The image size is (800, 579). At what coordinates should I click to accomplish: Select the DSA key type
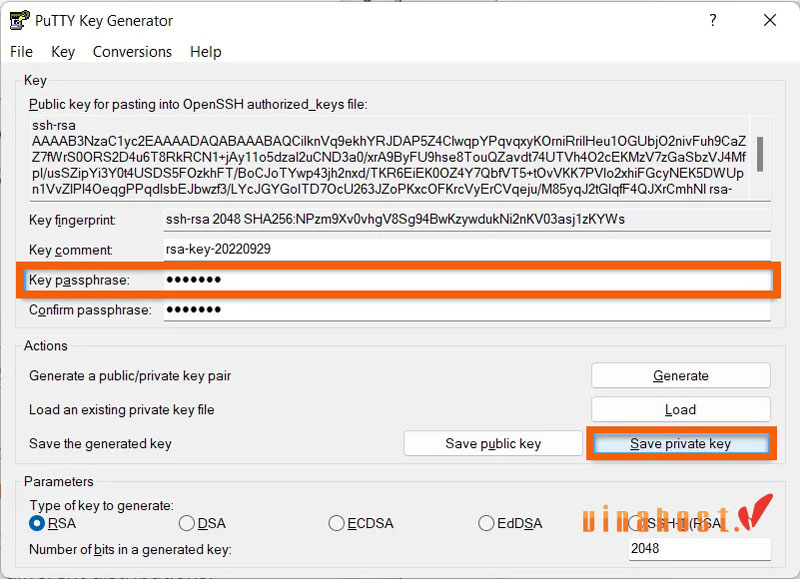tap(203, 523)
